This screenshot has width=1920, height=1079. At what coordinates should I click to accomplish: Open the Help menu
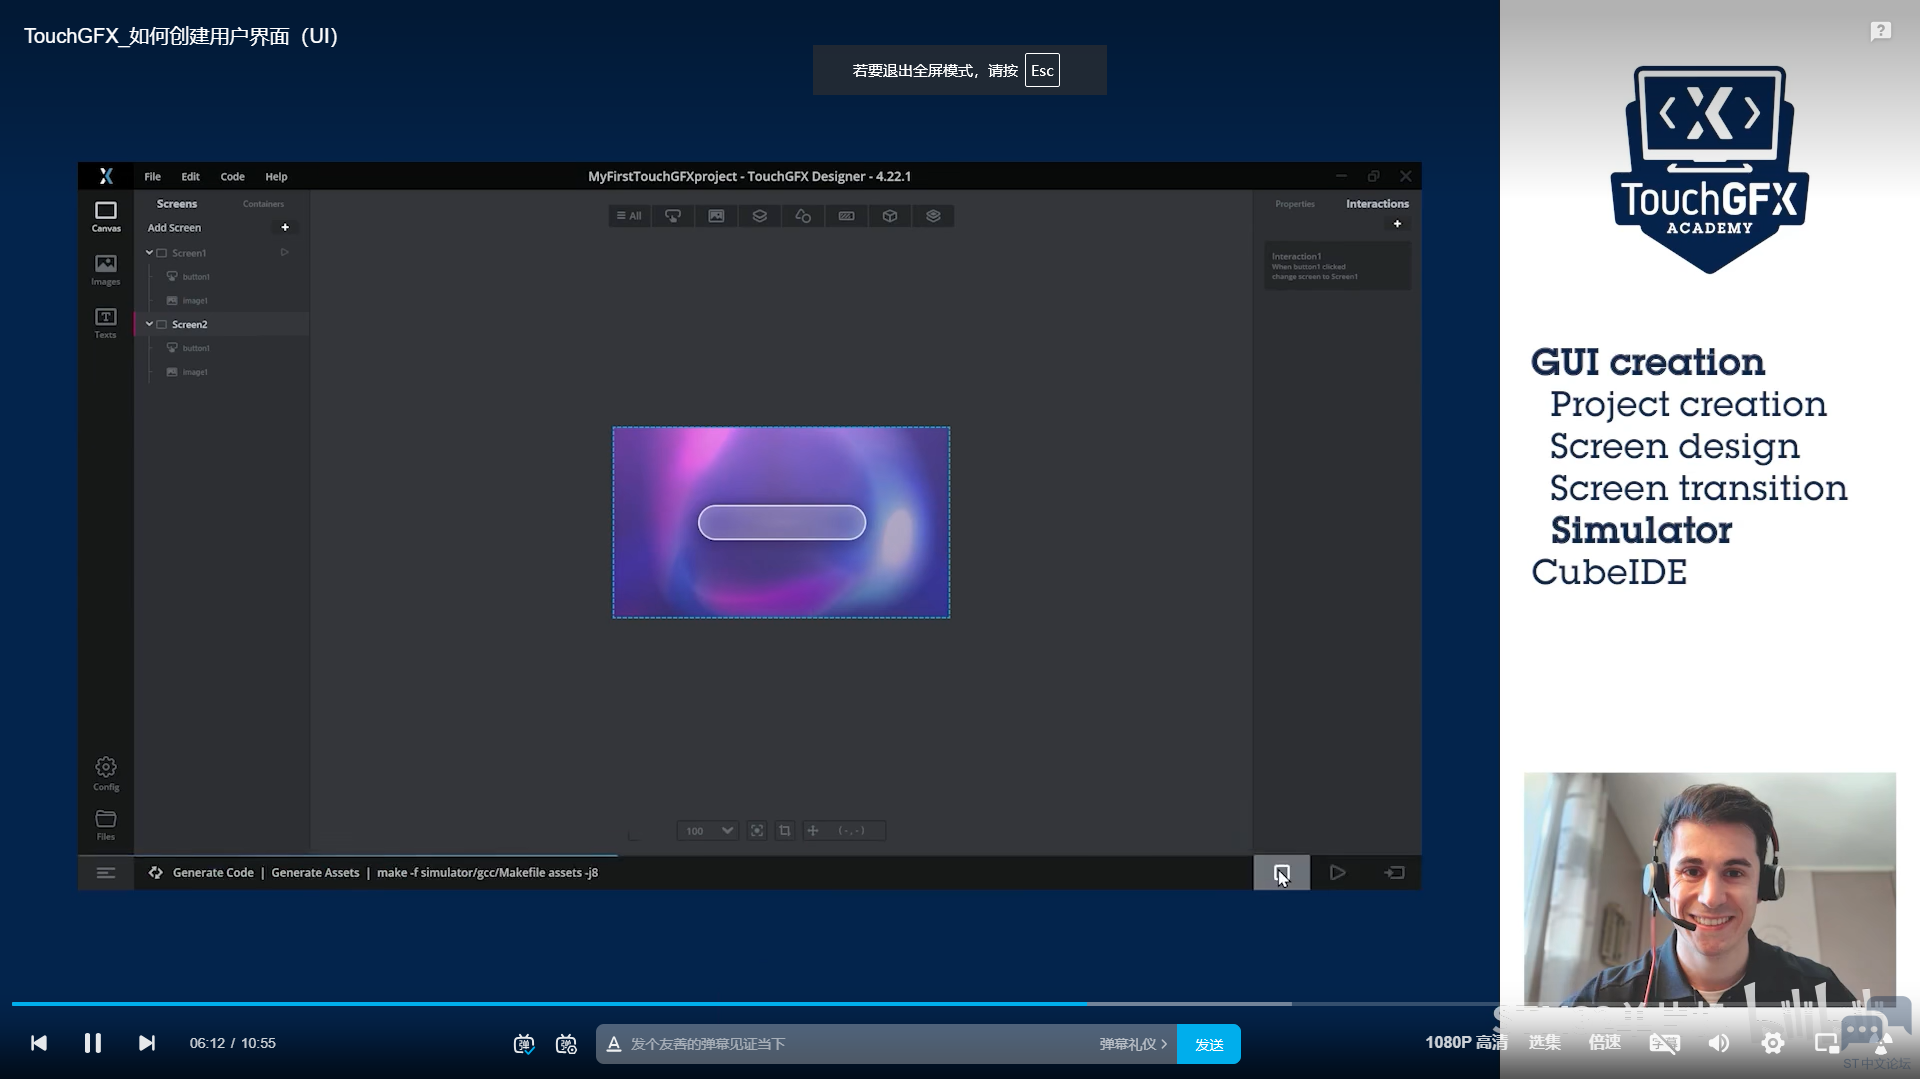click(276, 176)
